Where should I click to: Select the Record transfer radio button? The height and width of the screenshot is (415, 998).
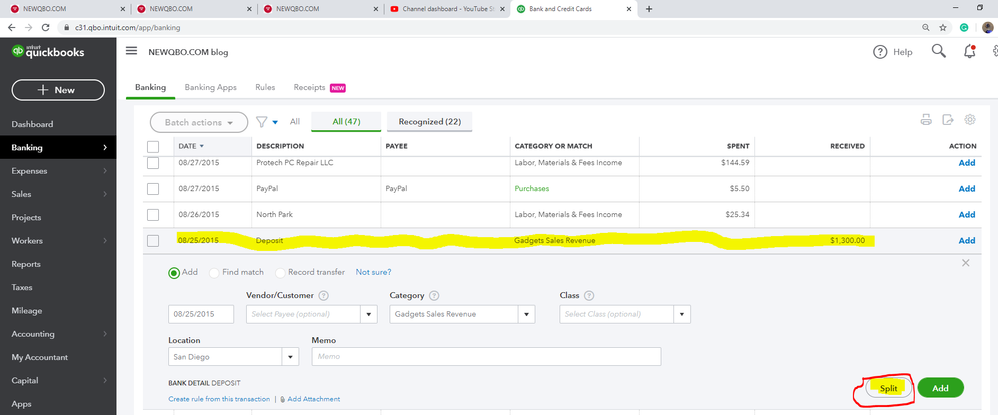(x=280, y=272)
